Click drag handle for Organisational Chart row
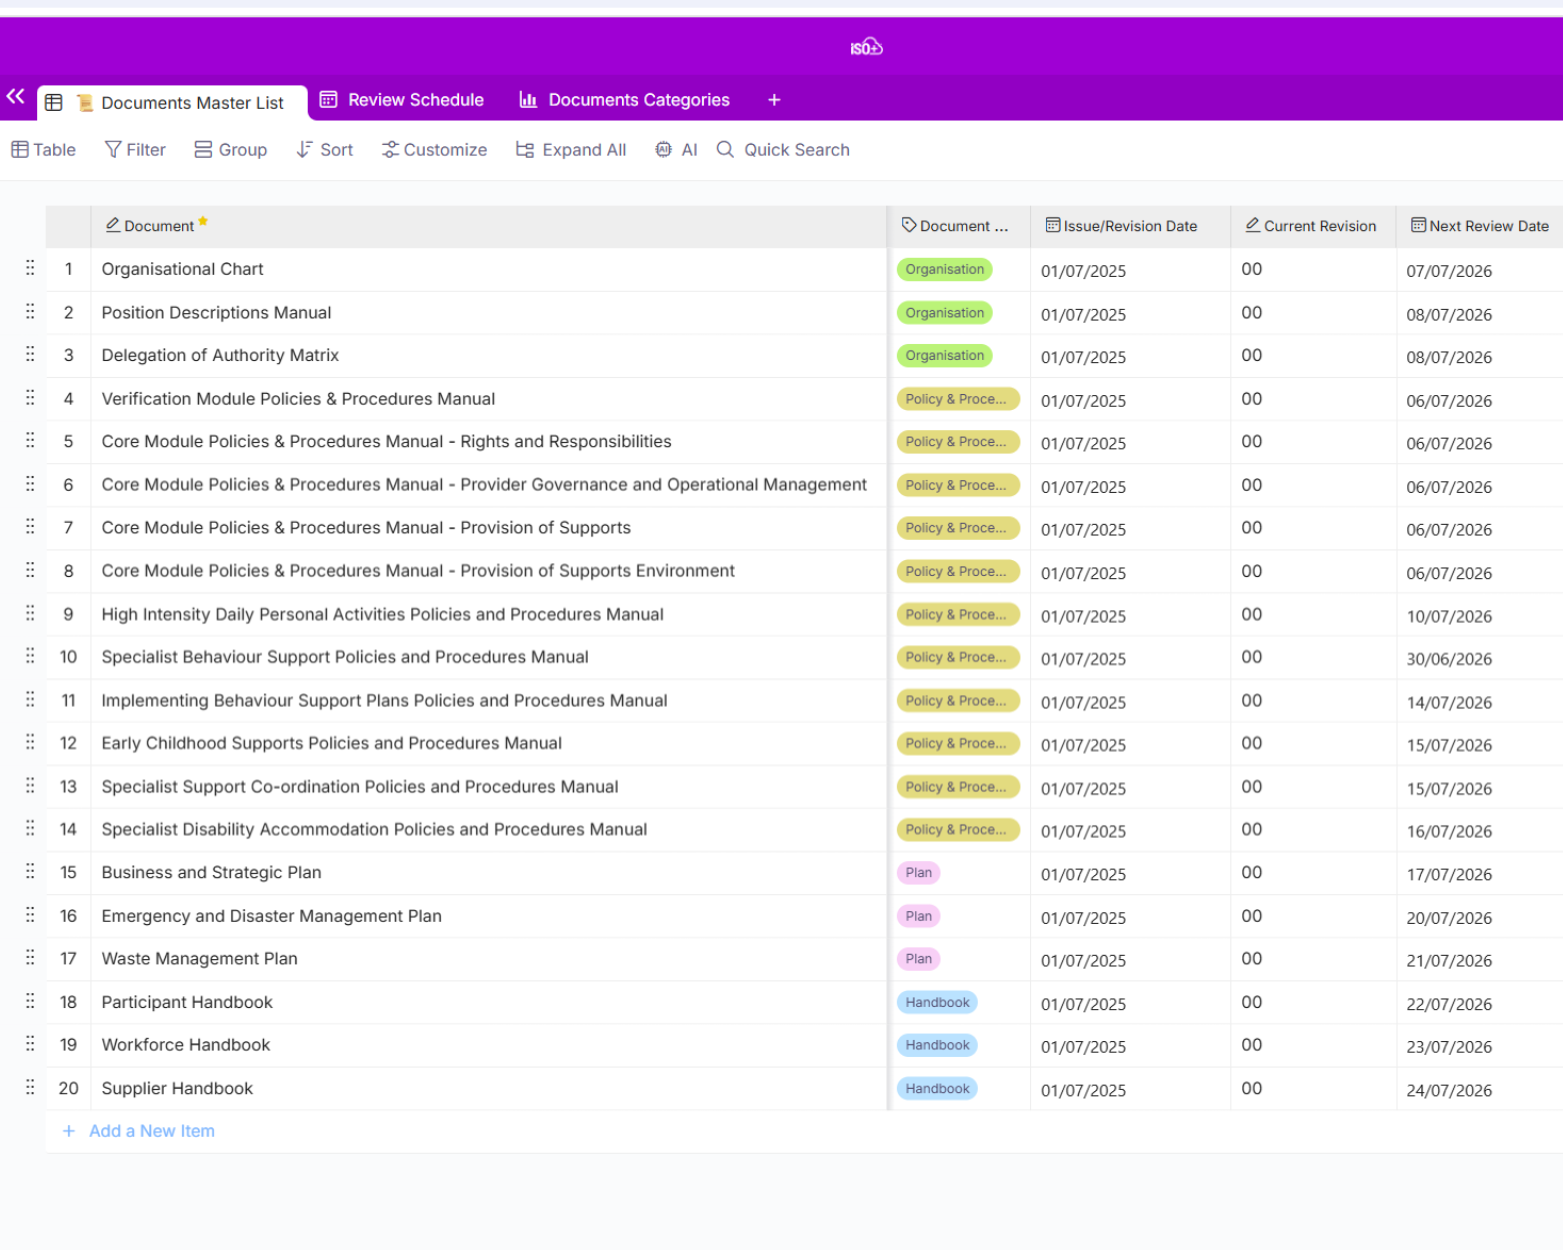The width and height of the screenshot is (1563, 1250). click(30, 268)
